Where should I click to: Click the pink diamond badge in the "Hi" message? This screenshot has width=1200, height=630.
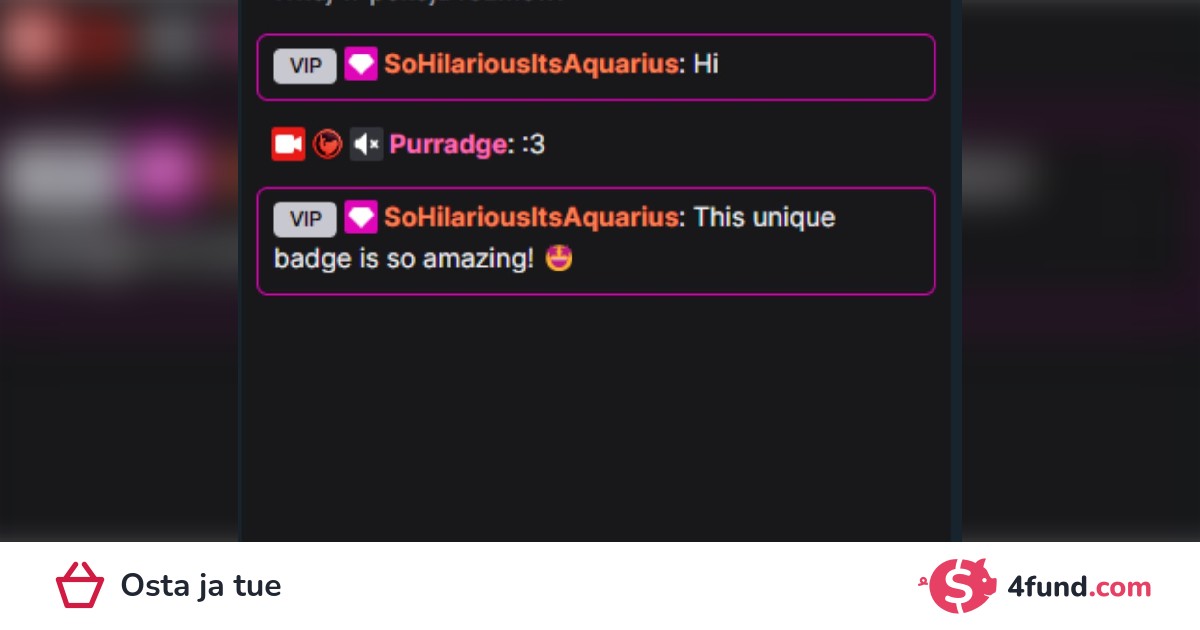click(361, 65)
